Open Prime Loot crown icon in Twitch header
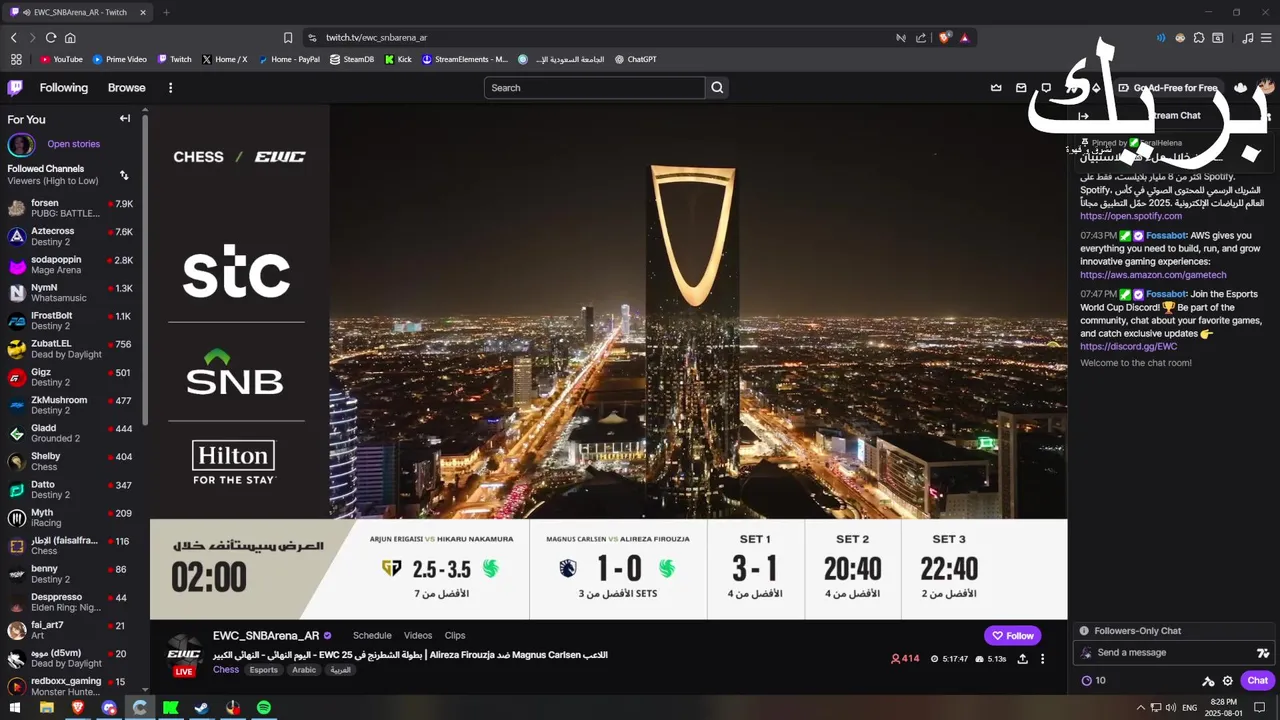This screenshot has width=1280, height=720. (x=996, y=88)
